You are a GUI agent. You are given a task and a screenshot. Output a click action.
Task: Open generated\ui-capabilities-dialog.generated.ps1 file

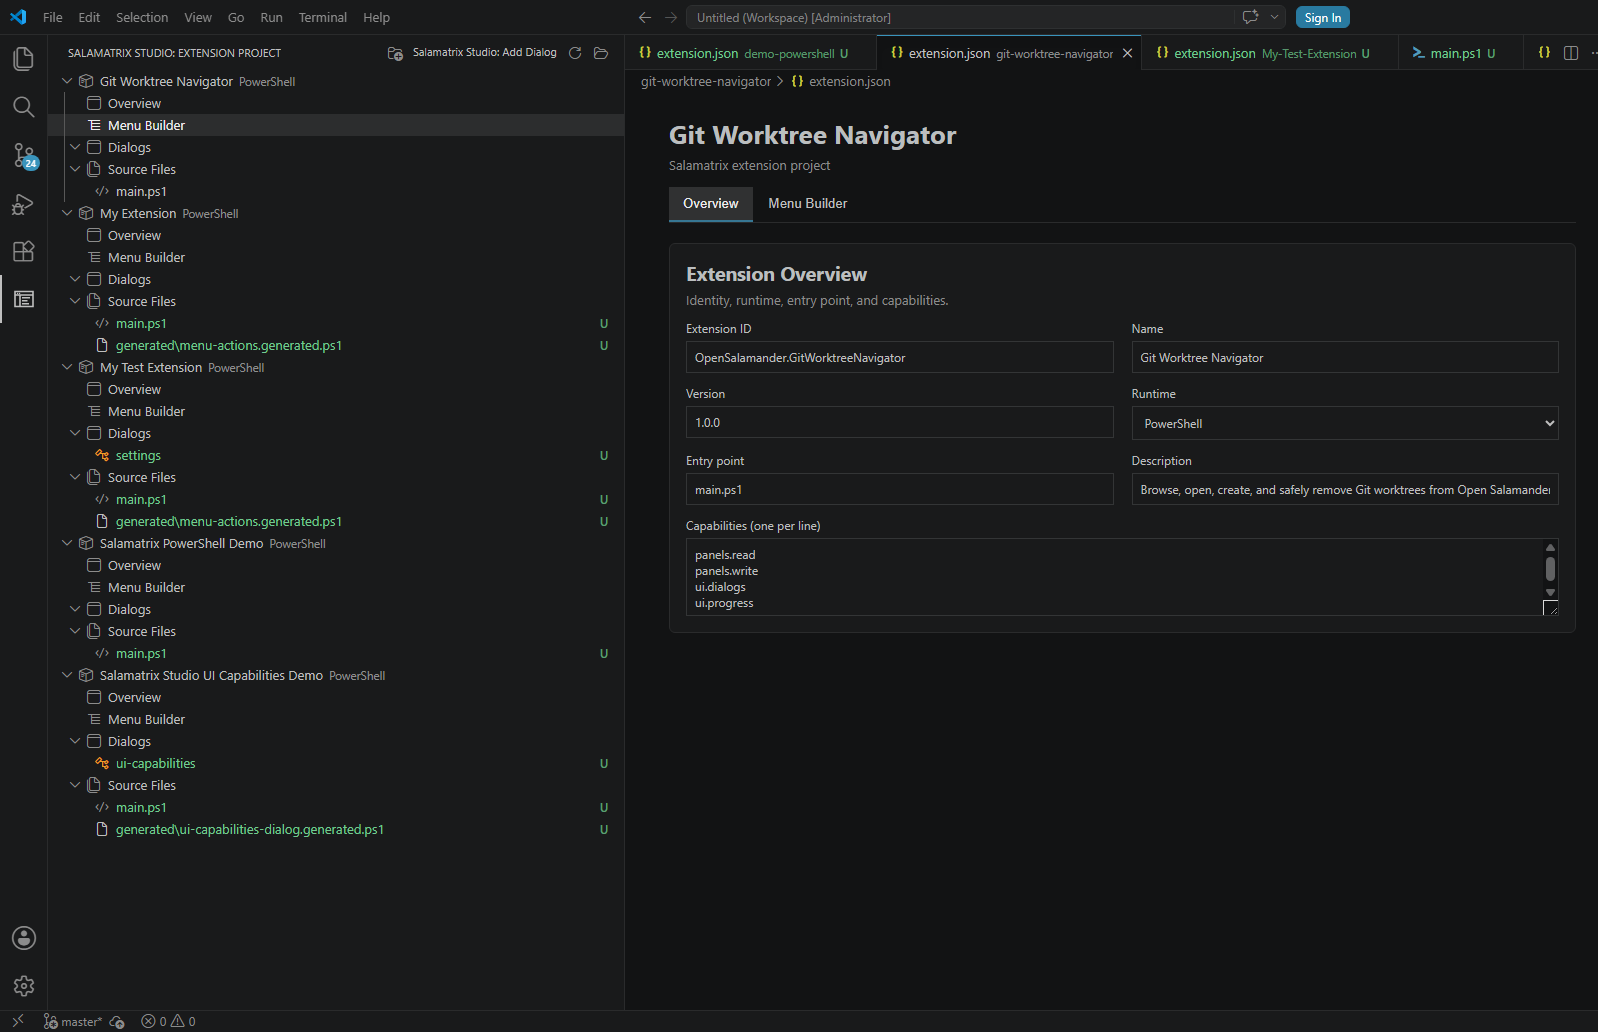(x=336, y=829)
